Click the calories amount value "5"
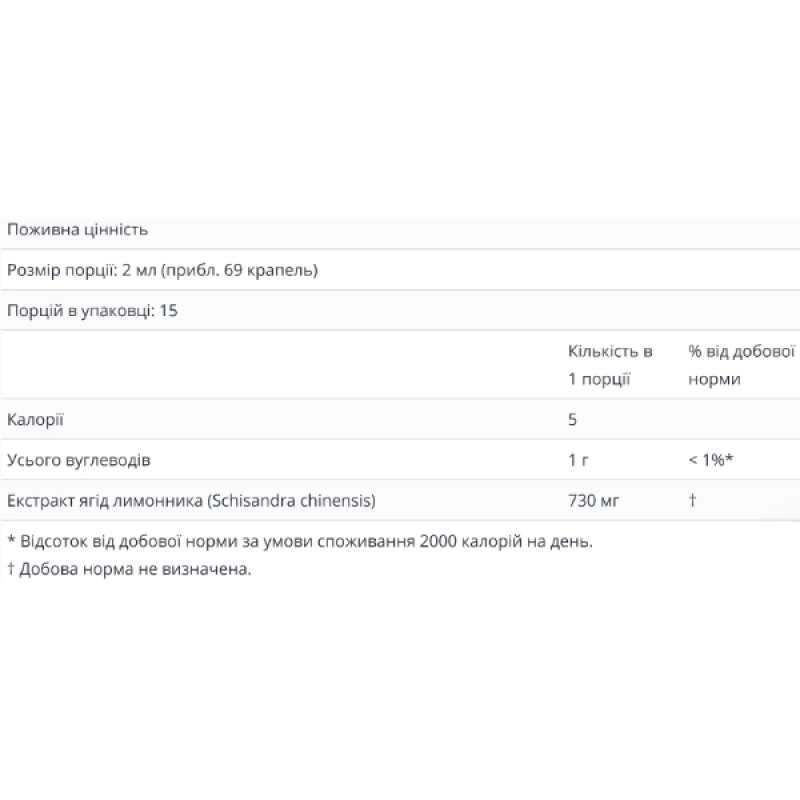 click(572, 419)
